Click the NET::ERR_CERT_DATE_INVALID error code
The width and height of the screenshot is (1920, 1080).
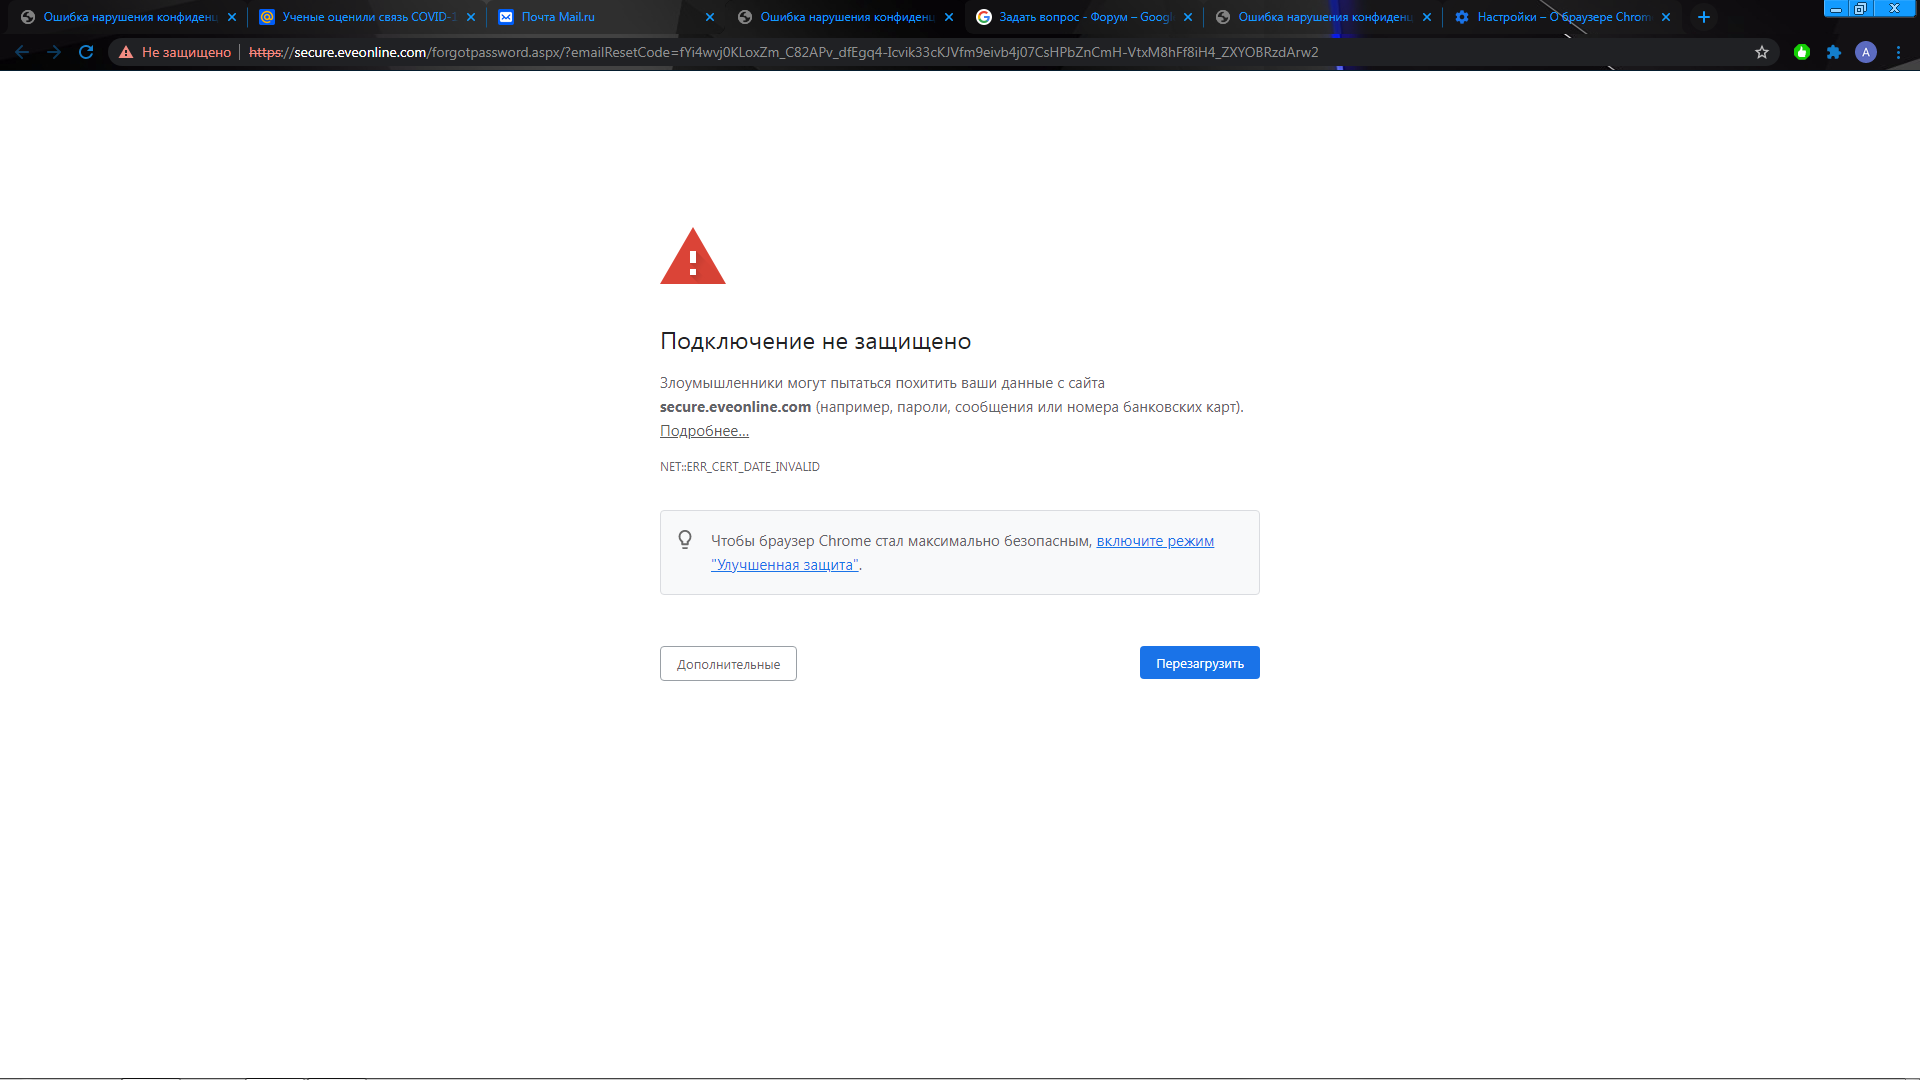coord(739,467)
